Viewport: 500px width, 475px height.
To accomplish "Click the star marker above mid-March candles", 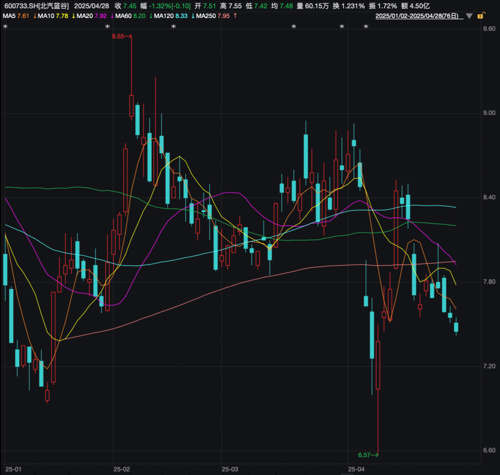I will coord(294,27).
